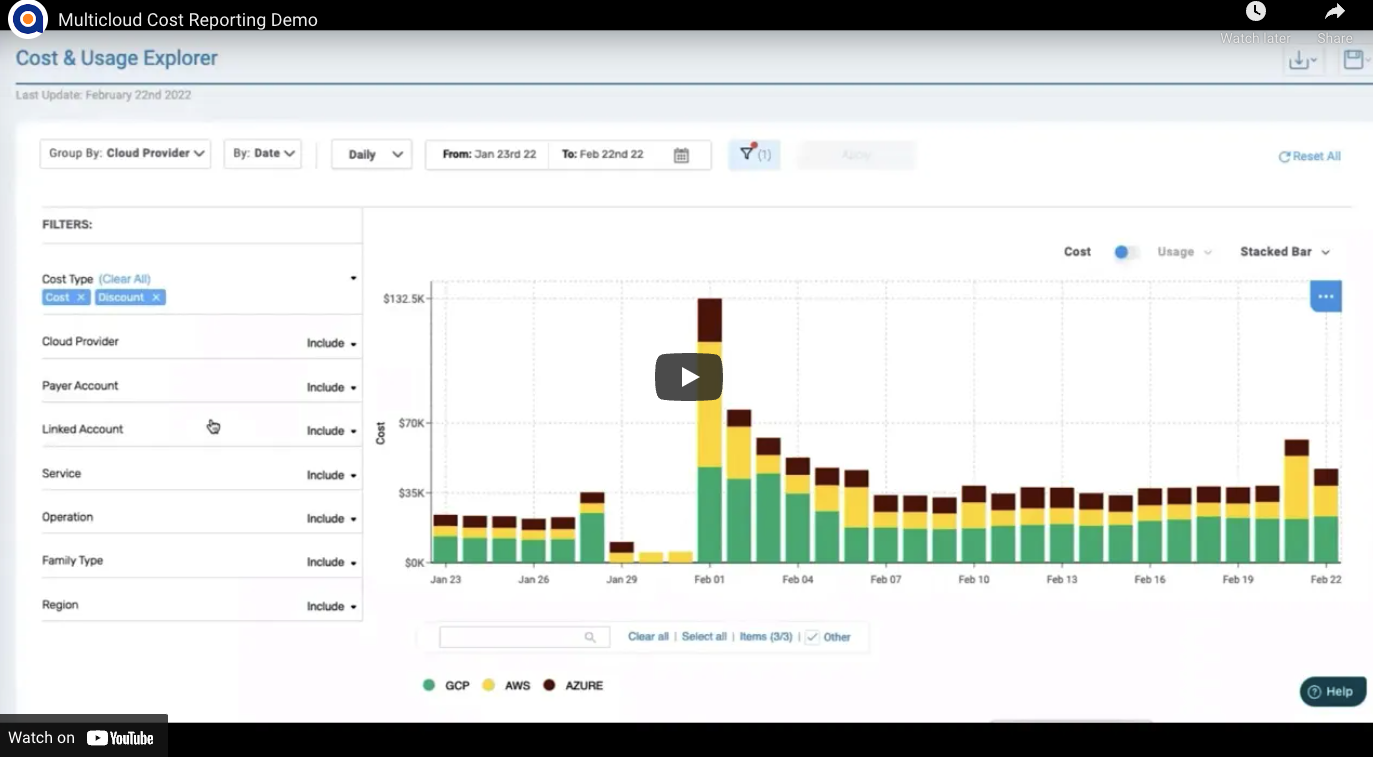Open the By Date dropdown
The height and width of the screenshot is (757, 1373).
(x=263, y=154)
